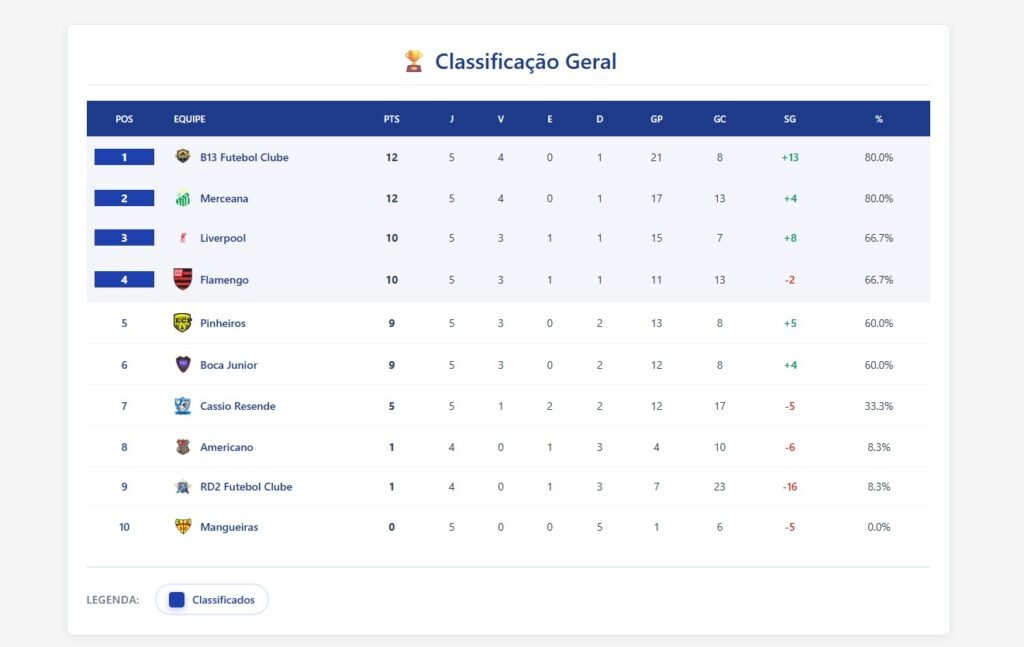The image size is (1024, 647).
Task: Click the Boca Junior team crest
Action: point(182,365)
